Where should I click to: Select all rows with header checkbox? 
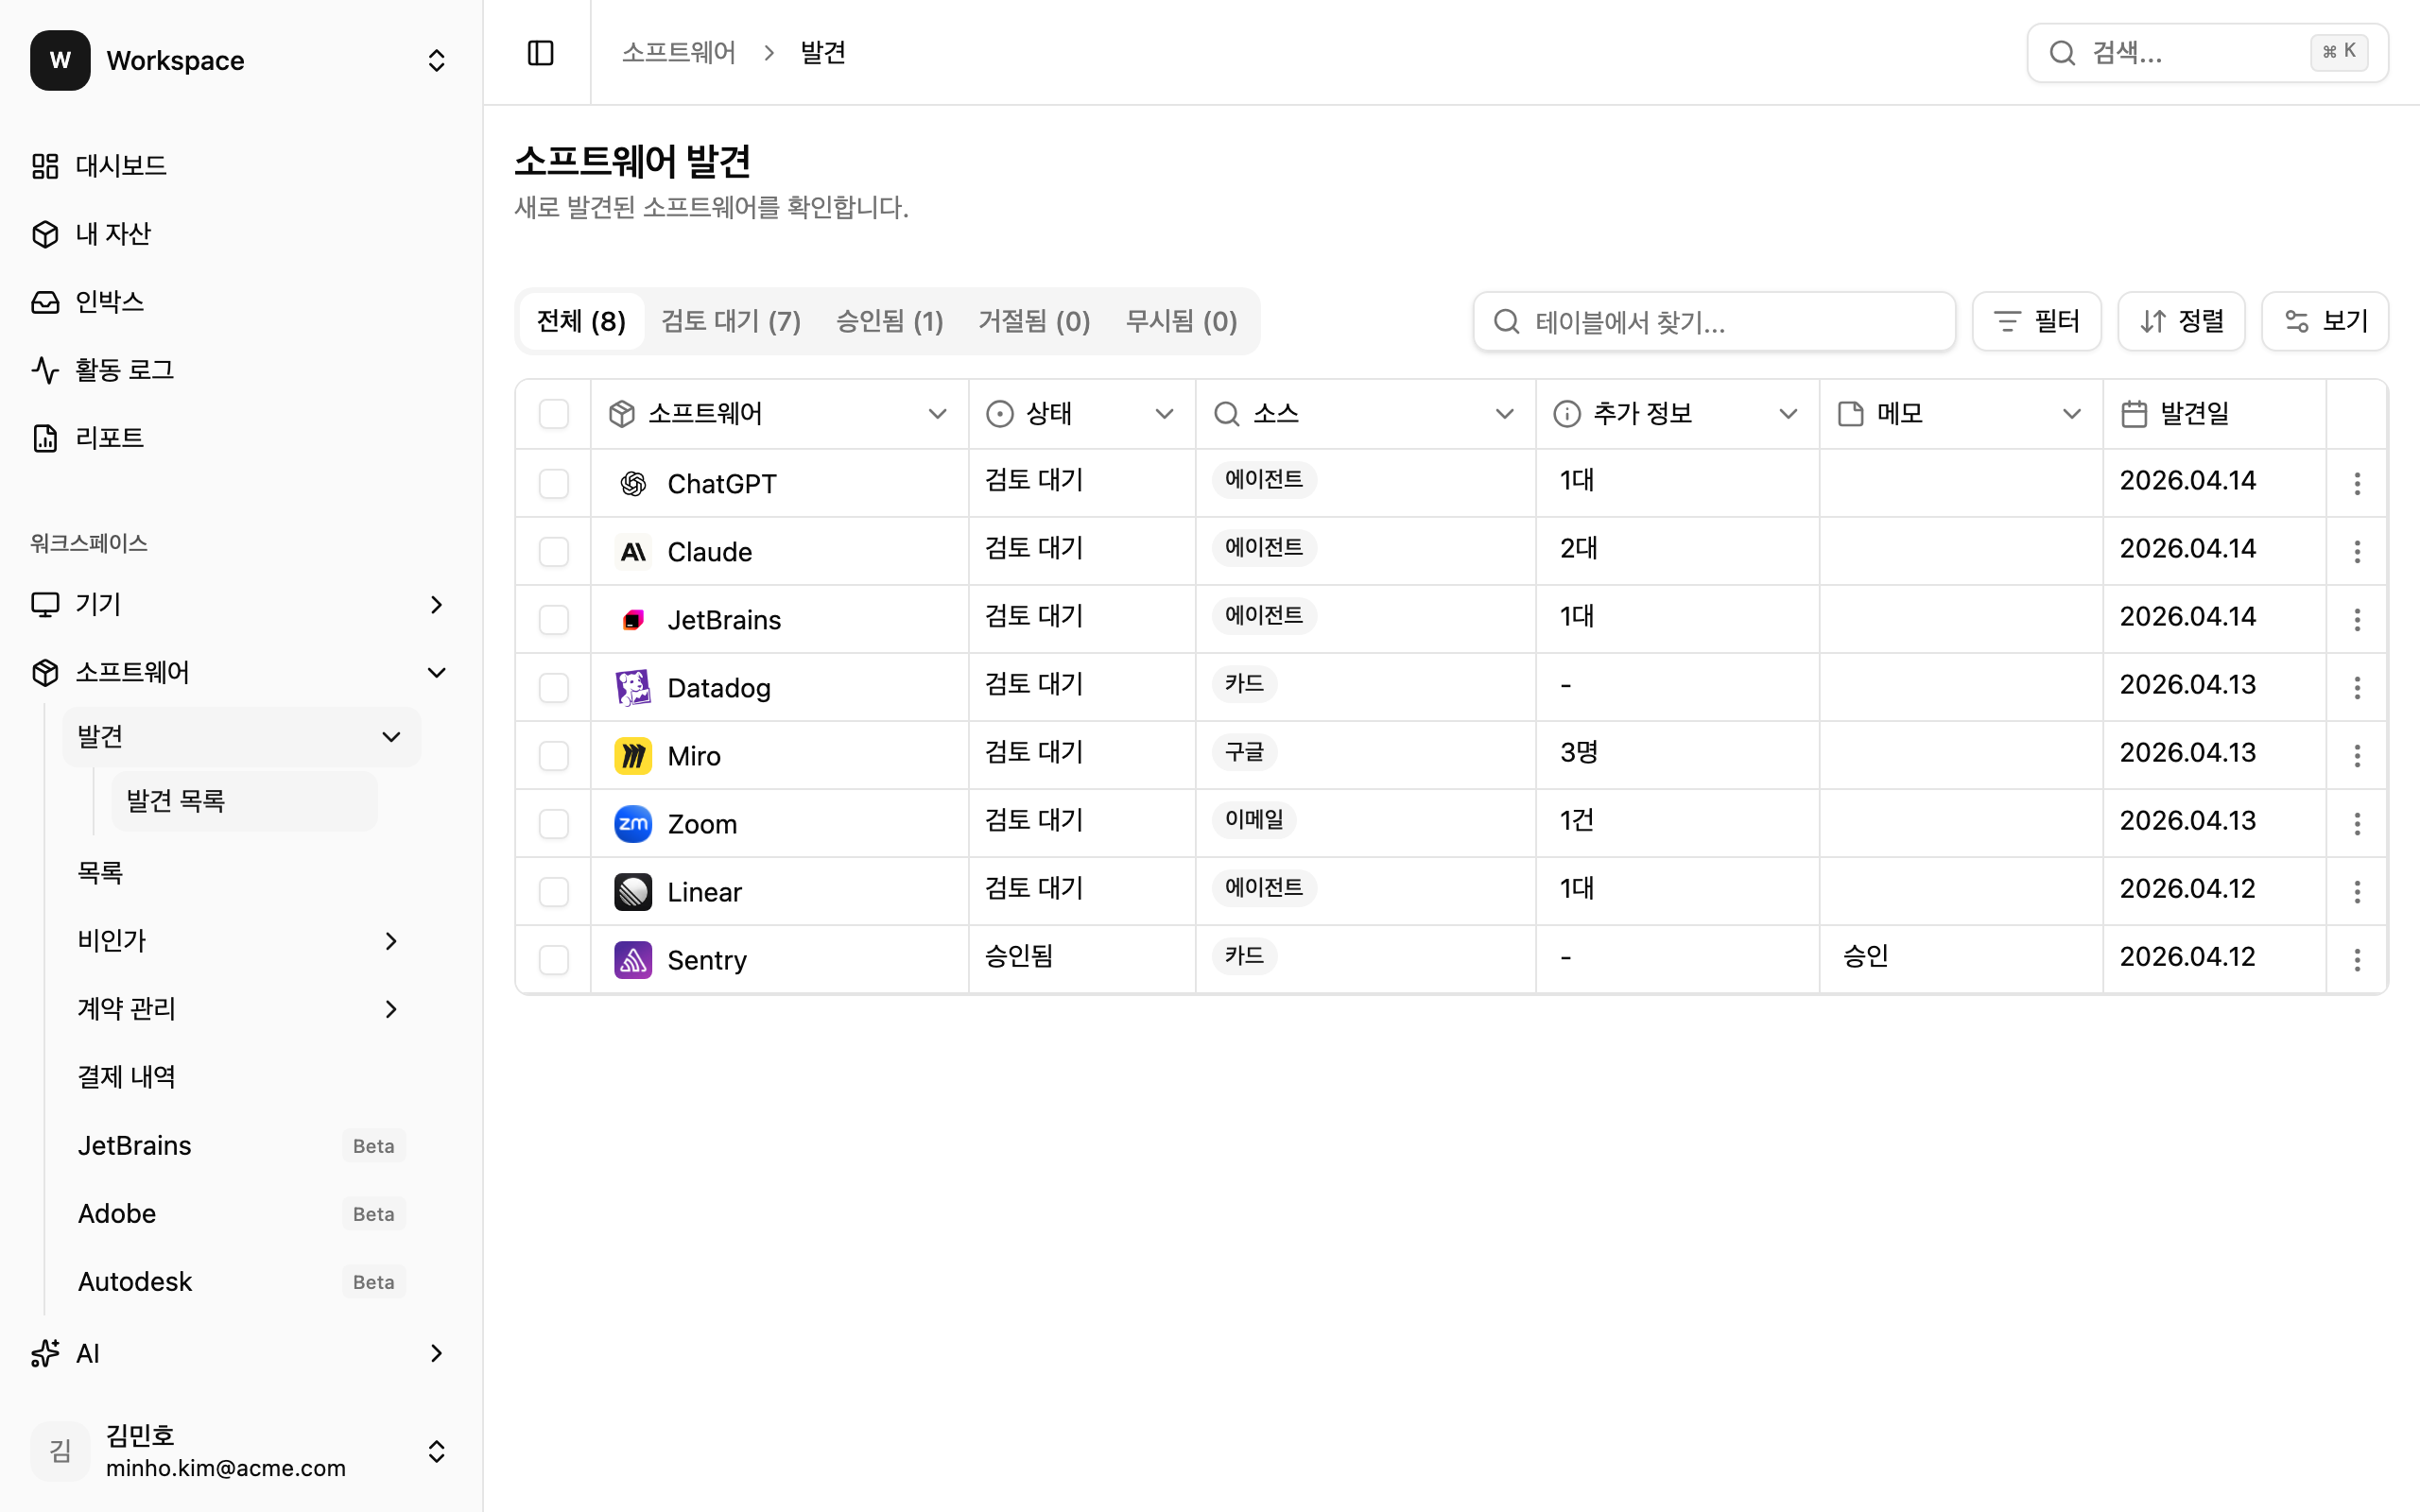(553, 414)
